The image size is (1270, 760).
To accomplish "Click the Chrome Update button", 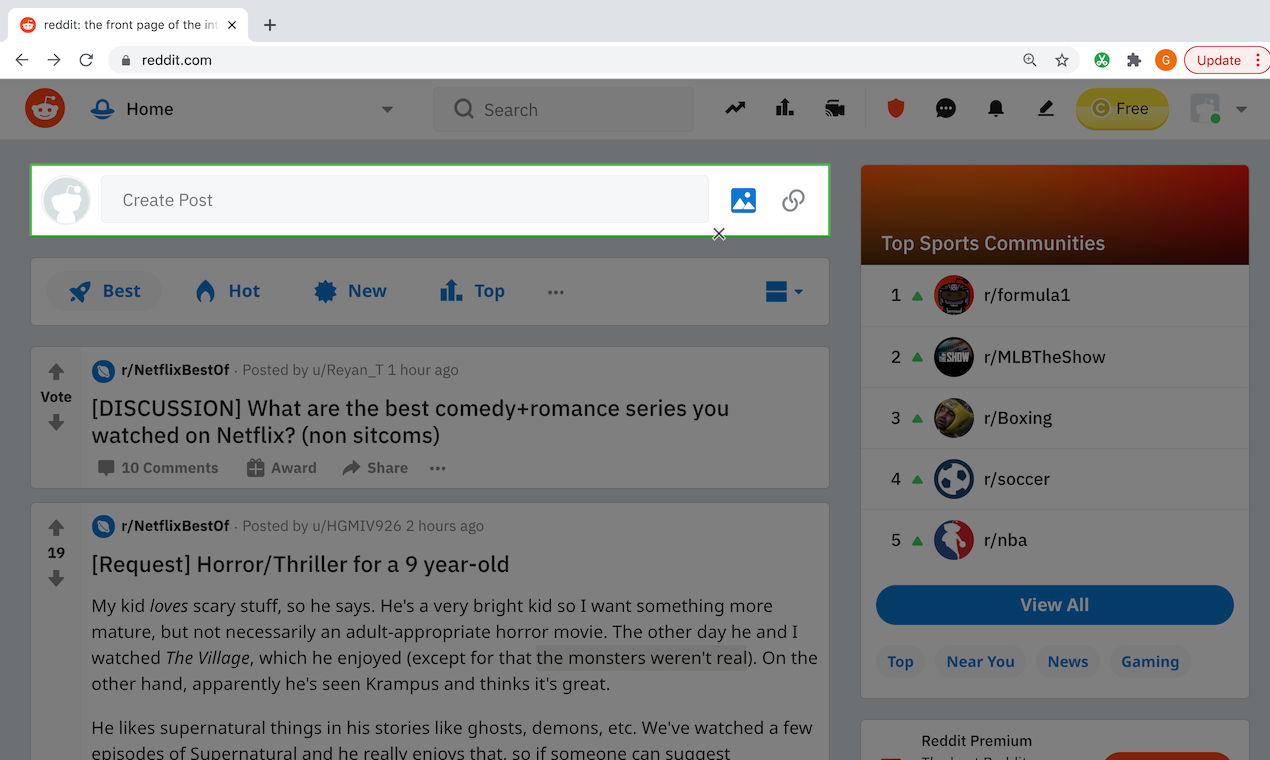I will click(x=1225, y=60).
